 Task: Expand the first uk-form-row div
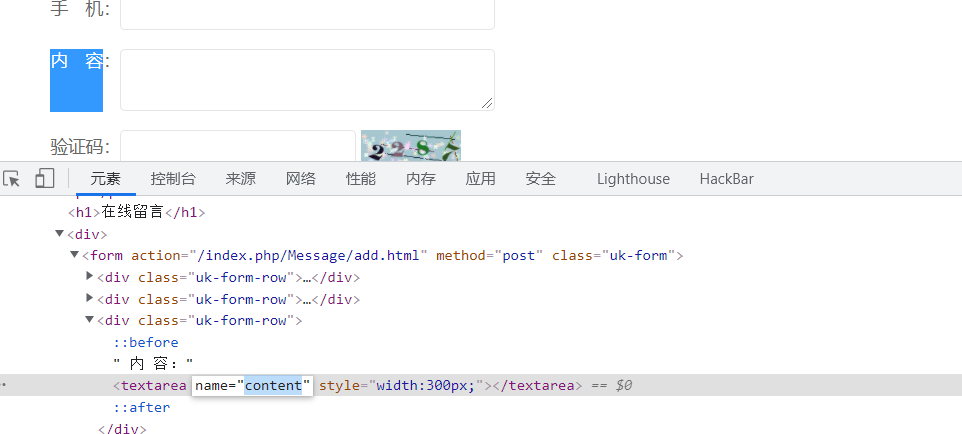pos(90,276)
